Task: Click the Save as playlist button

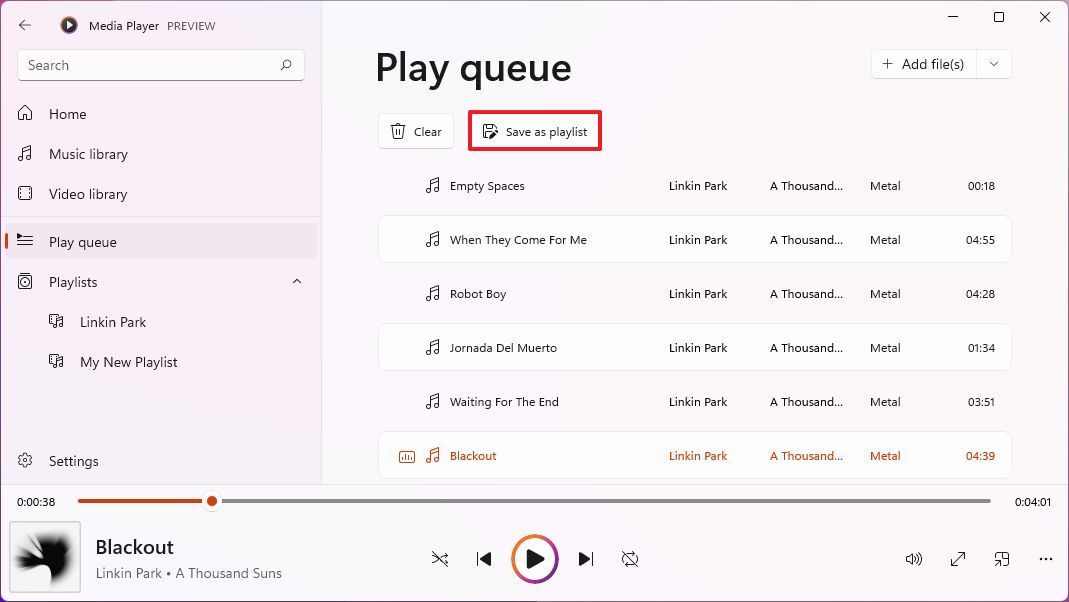Action: tap(535, 130)
